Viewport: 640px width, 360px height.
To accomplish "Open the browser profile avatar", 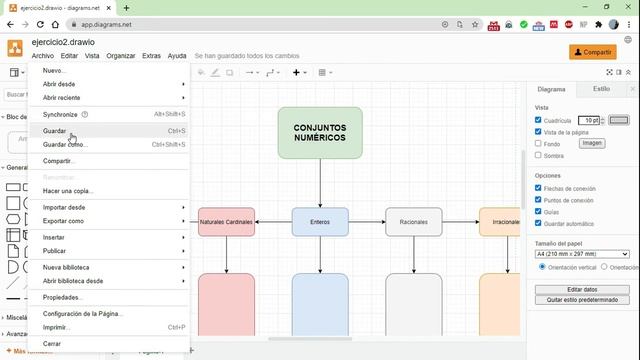I will pos(613,24).
